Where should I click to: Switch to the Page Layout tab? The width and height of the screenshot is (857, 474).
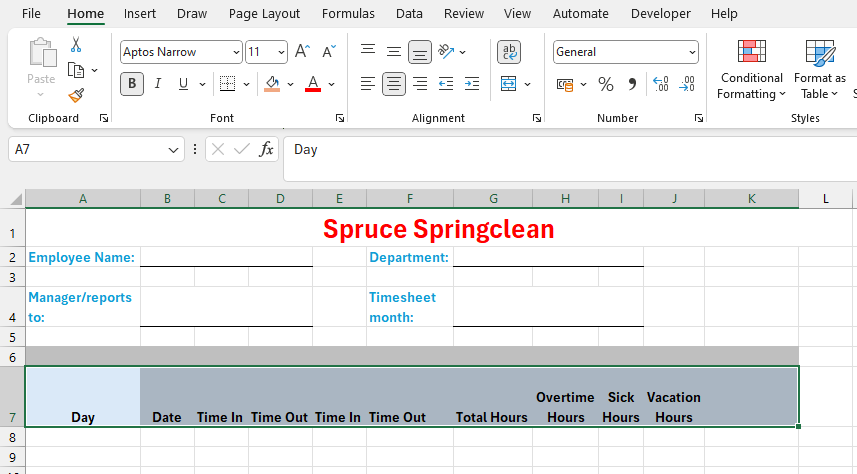tap(264, 14)
